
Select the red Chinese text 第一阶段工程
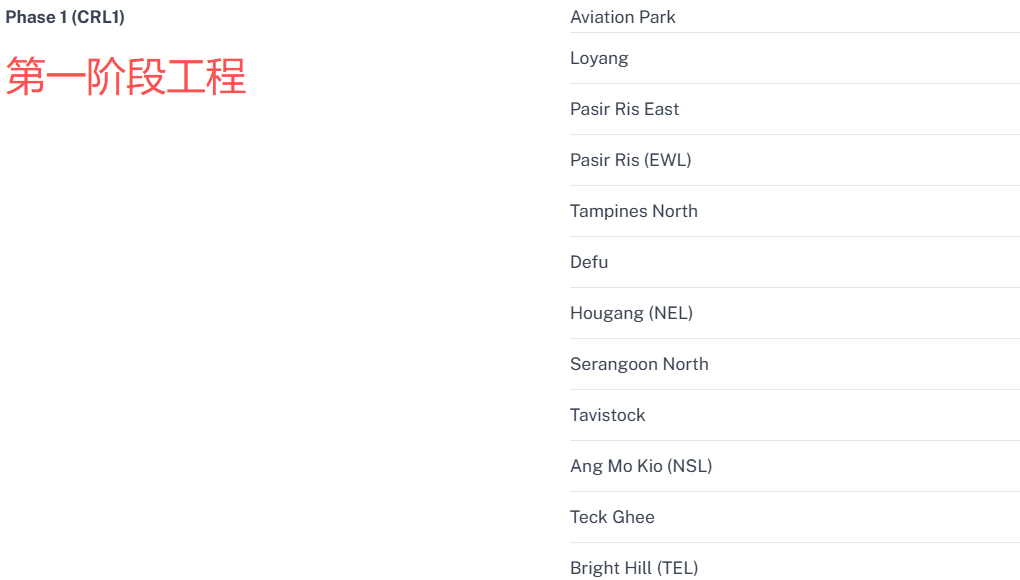point(126,77)
